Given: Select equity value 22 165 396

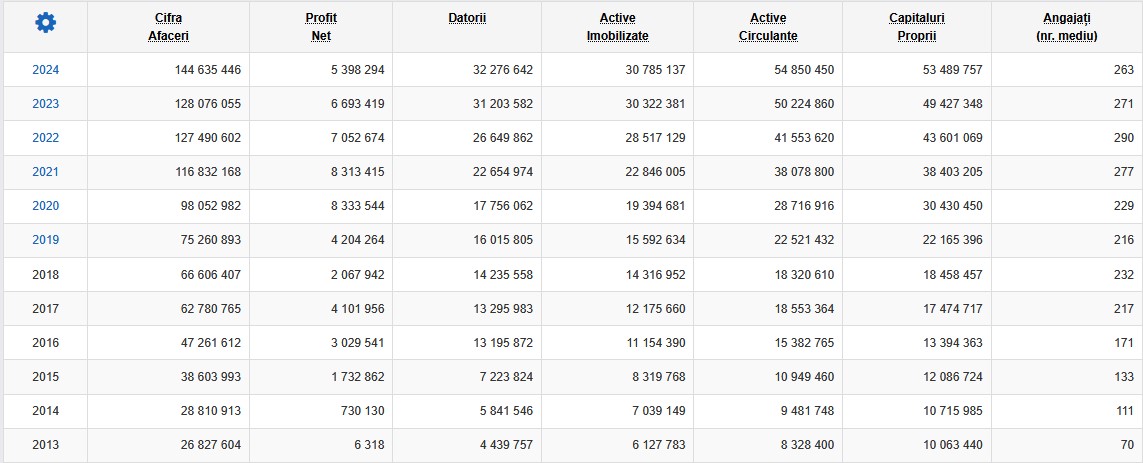Looking at the screenshot, I should (953, 240).
